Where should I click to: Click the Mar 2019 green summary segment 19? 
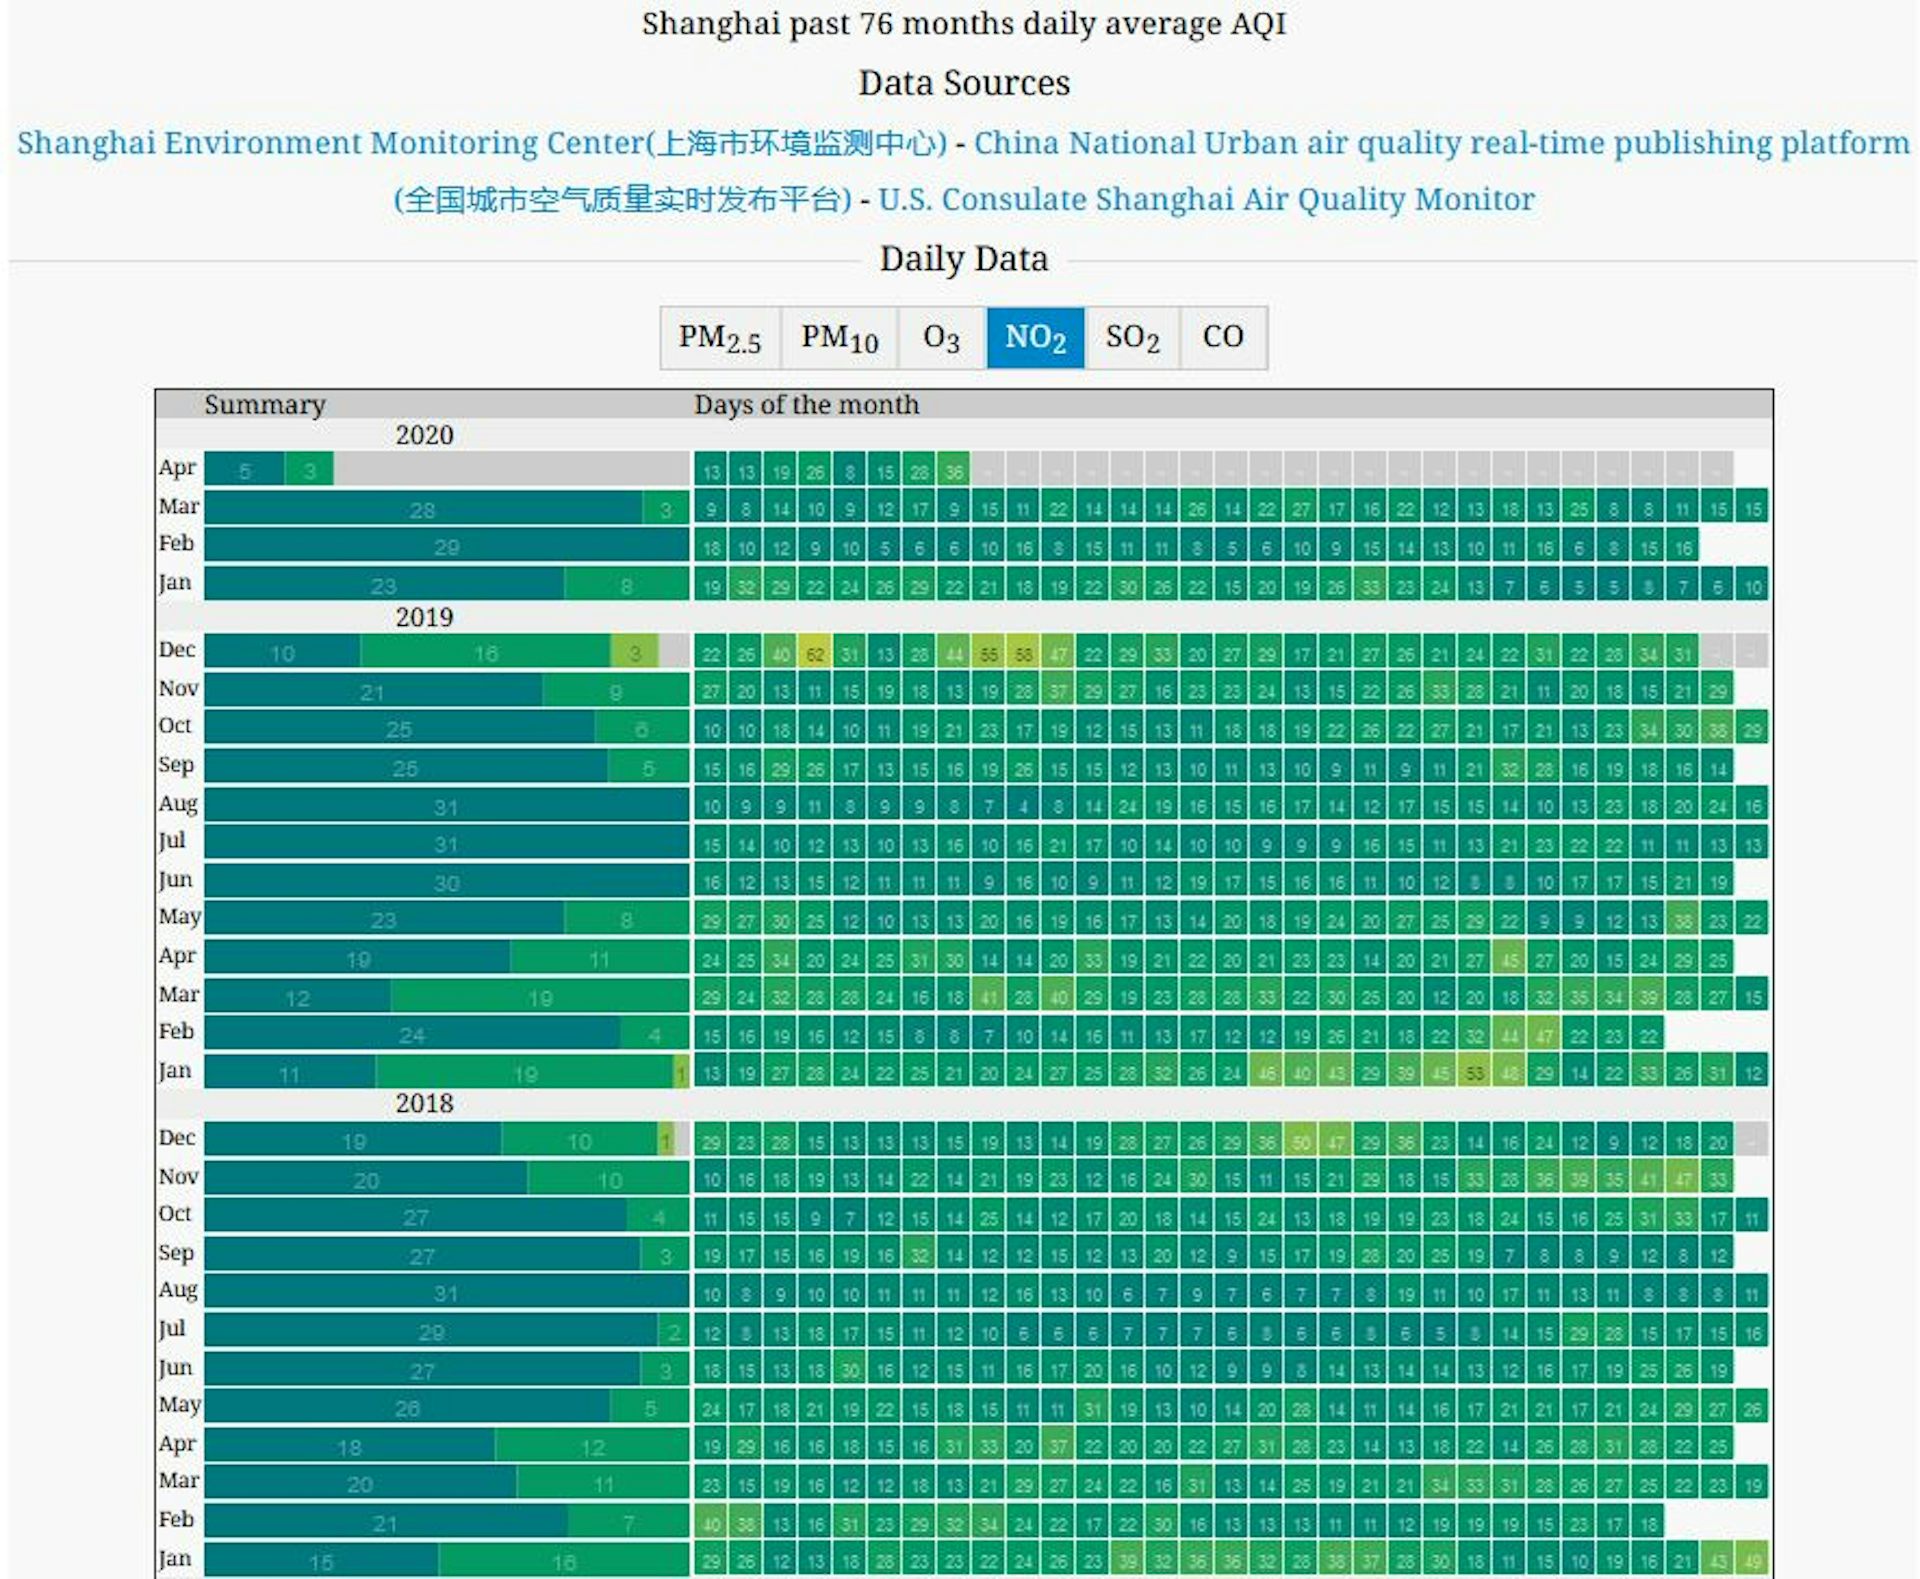[540, 997]
